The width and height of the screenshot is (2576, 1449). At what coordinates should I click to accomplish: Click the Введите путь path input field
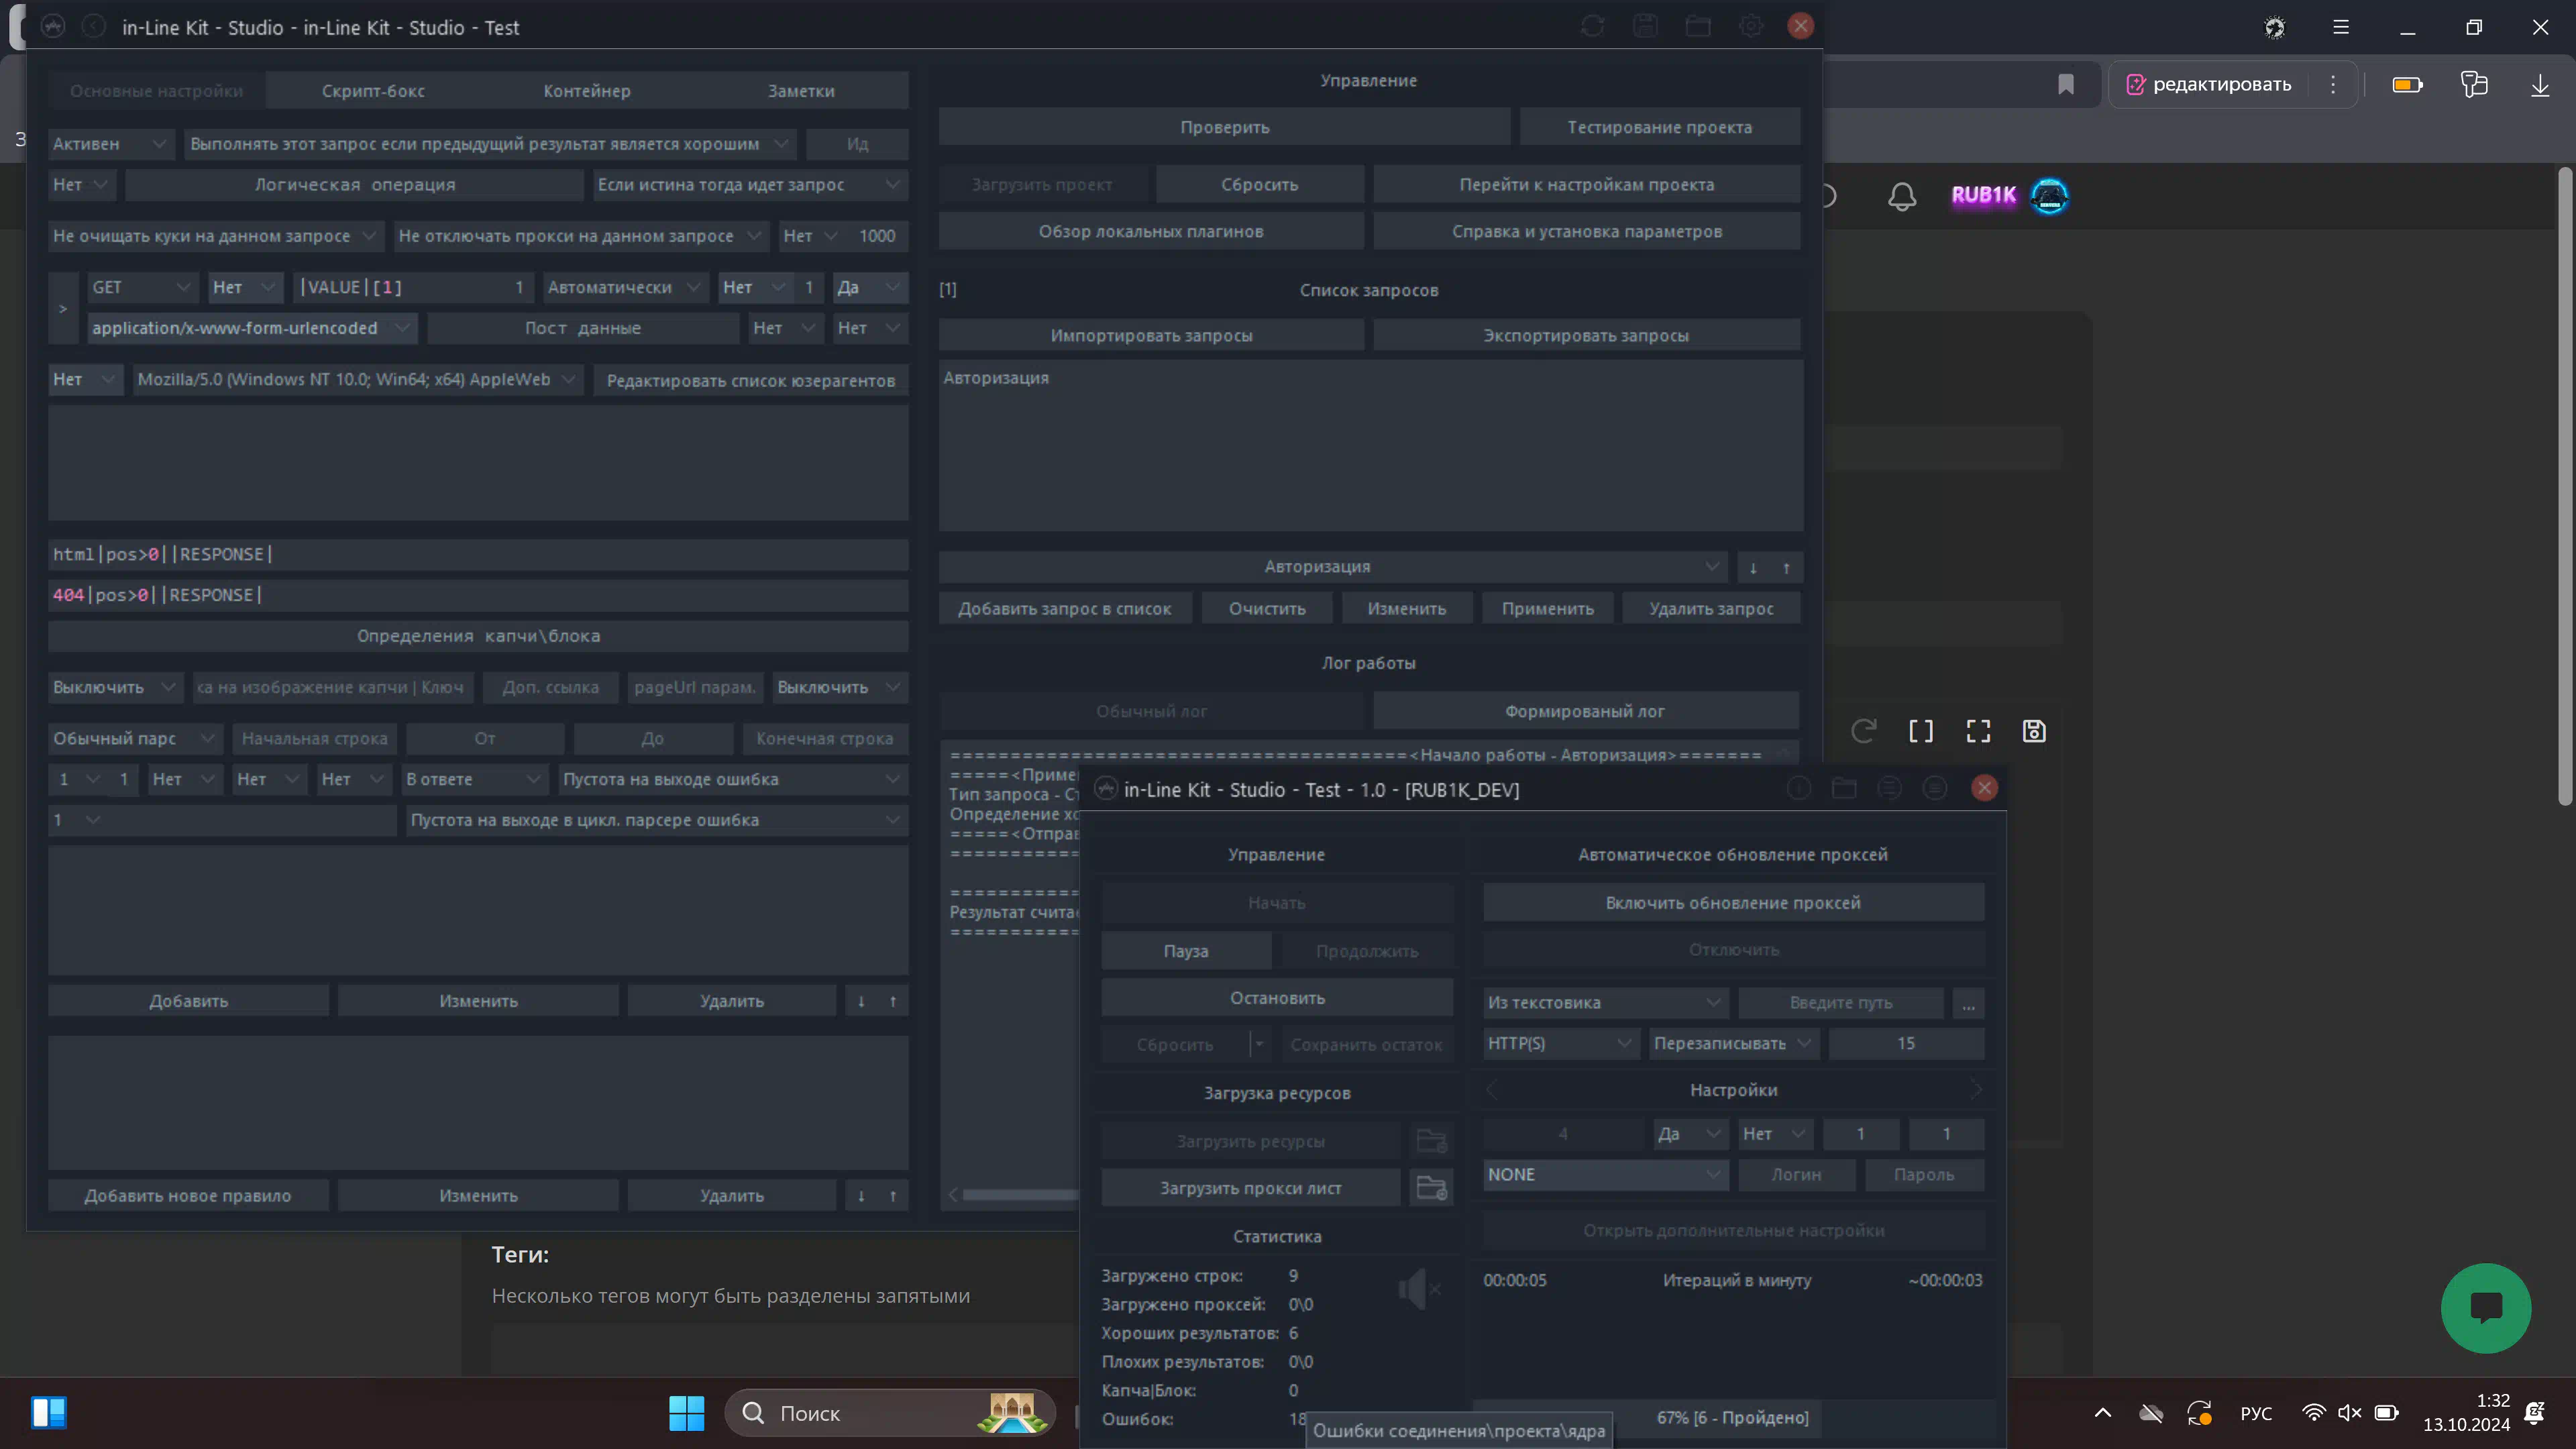1841,1002
